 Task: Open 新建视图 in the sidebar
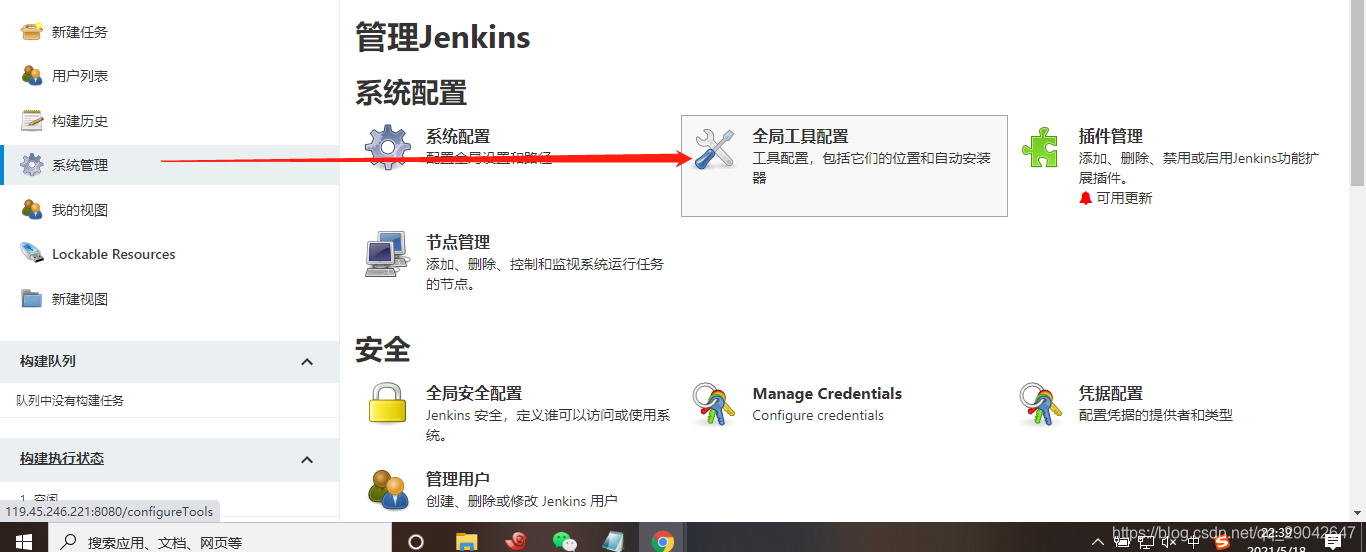[80, 299]
